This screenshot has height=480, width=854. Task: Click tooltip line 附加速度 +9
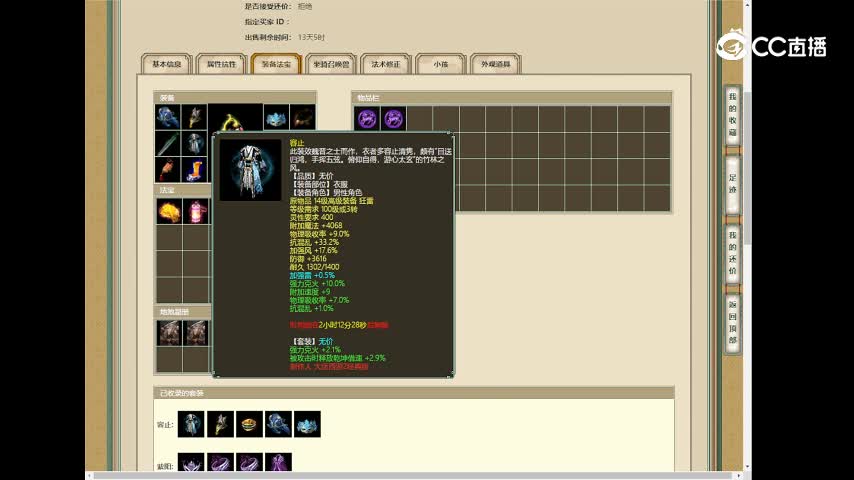point(310,292)
